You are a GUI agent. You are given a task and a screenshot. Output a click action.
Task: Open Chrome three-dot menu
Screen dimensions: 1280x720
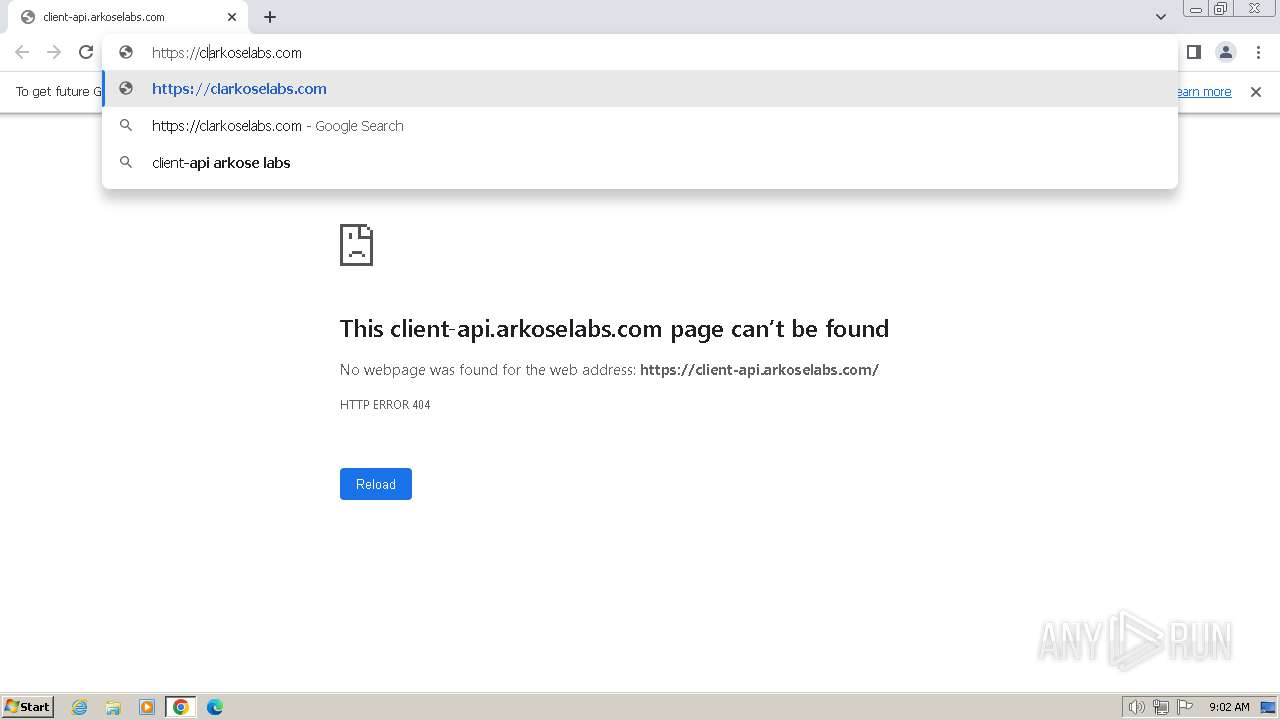coord(1258,52)
